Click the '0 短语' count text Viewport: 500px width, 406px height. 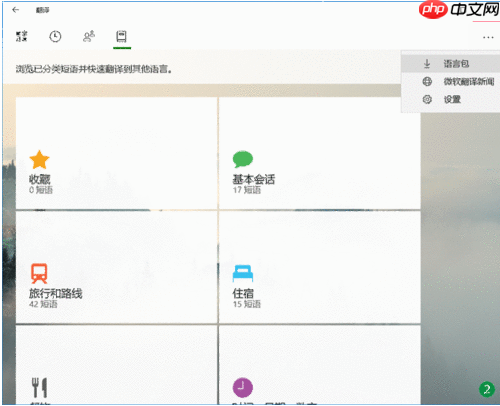(41, 190)
